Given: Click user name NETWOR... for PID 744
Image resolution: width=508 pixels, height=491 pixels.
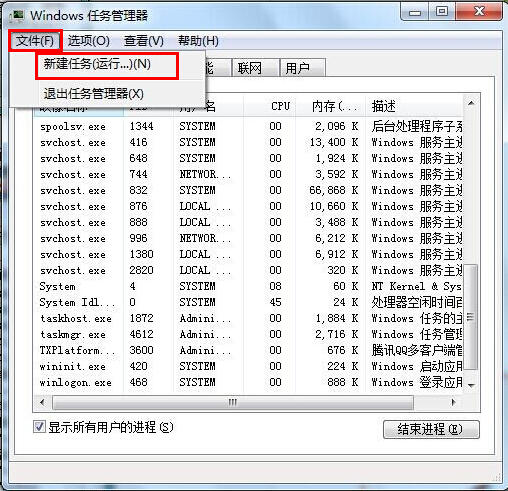Looking at the screenshot, I should (x=205, y=174).
